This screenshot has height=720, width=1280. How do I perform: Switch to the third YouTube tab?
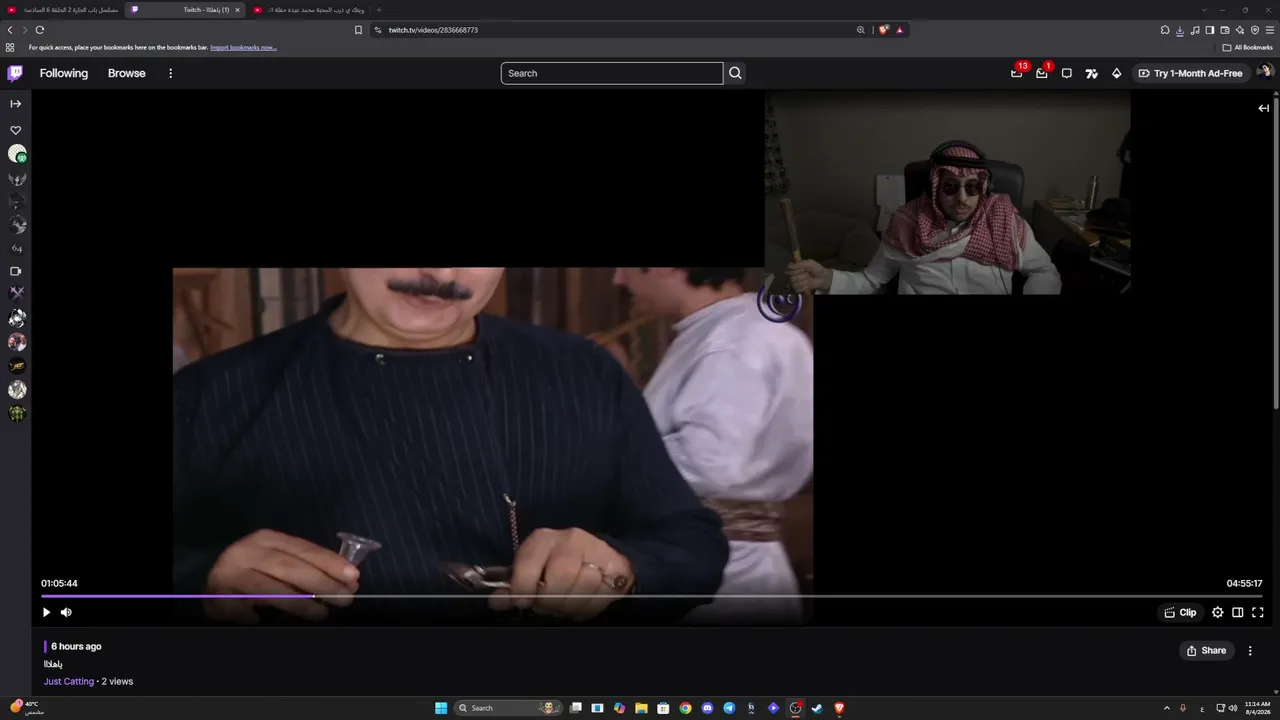tap(309, 10)
